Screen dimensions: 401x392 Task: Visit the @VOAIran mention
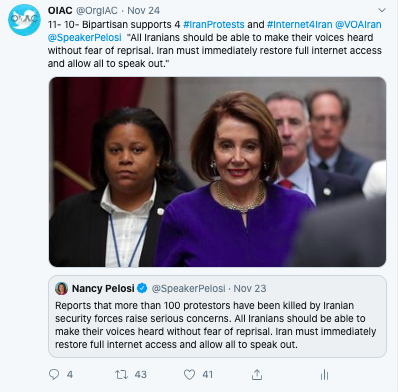click(358, 25)
